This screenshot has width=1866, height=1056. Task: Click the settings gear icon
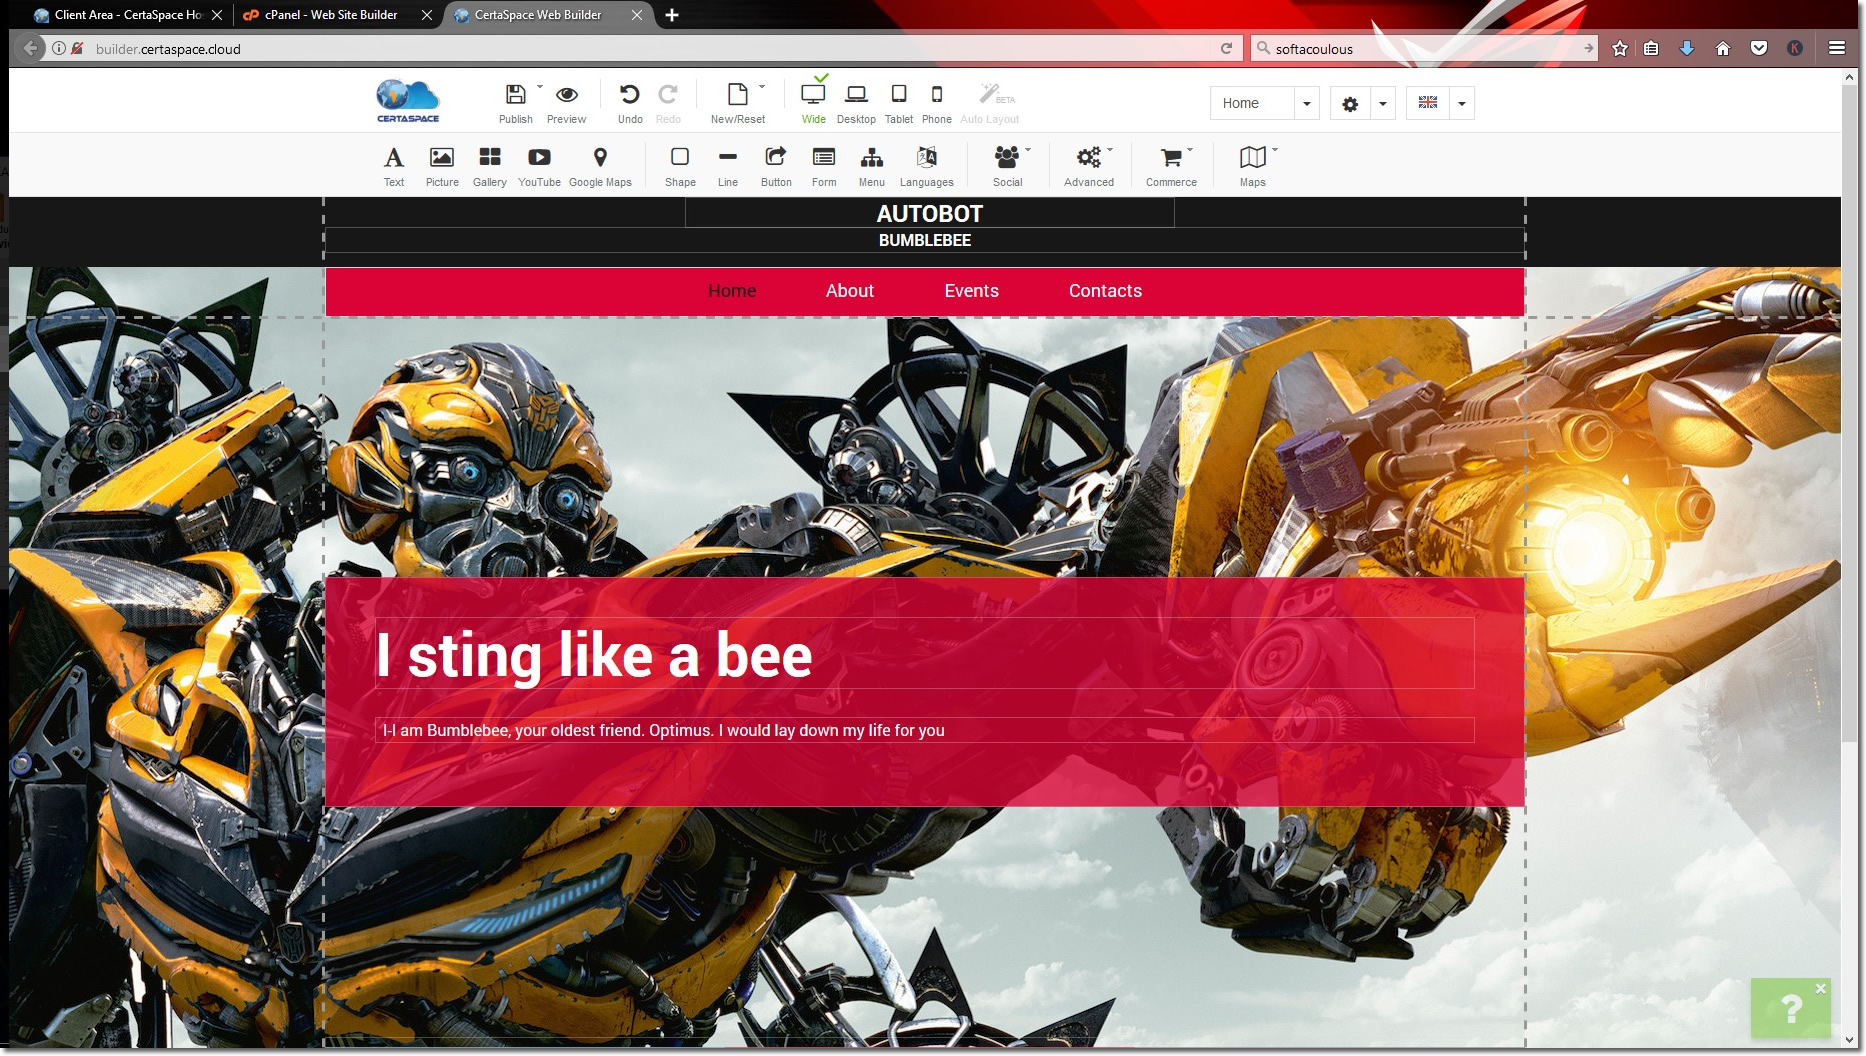(x=1350, y=103)
